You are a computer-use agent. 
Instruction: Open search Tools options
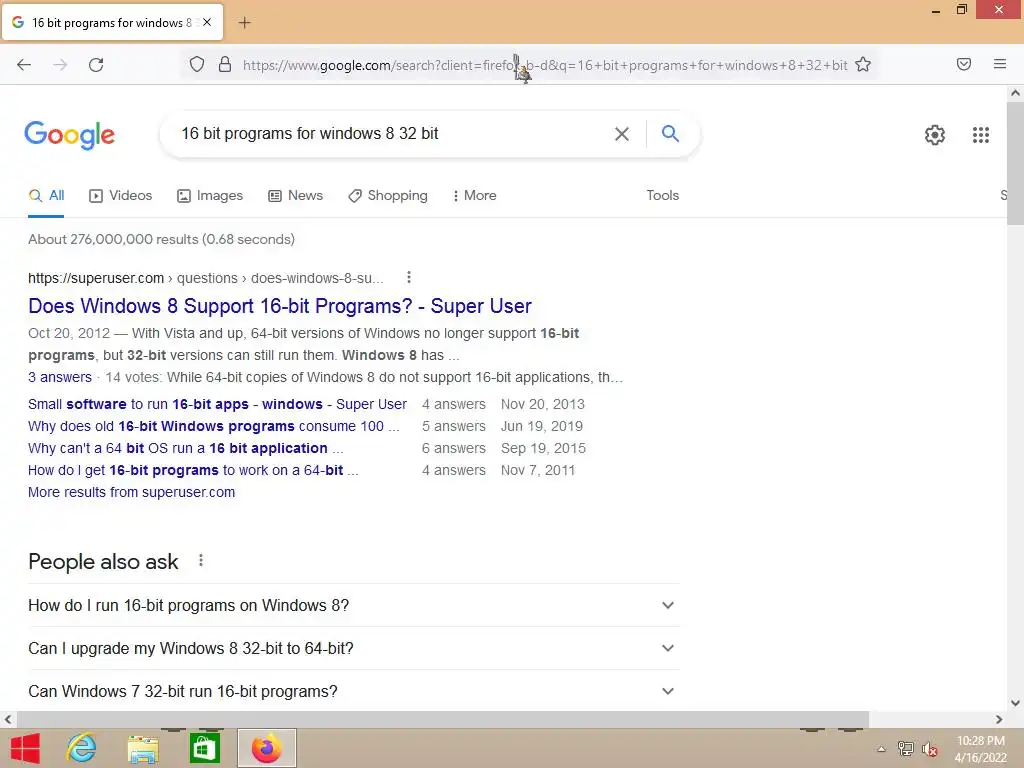662,195
